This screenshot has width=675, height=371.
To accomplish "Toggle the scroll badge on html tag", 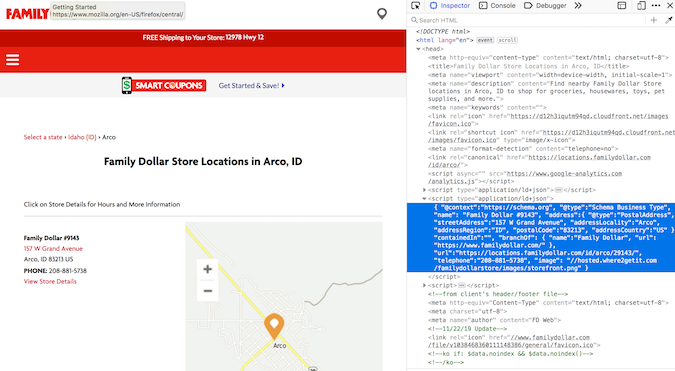I will 508,40.
